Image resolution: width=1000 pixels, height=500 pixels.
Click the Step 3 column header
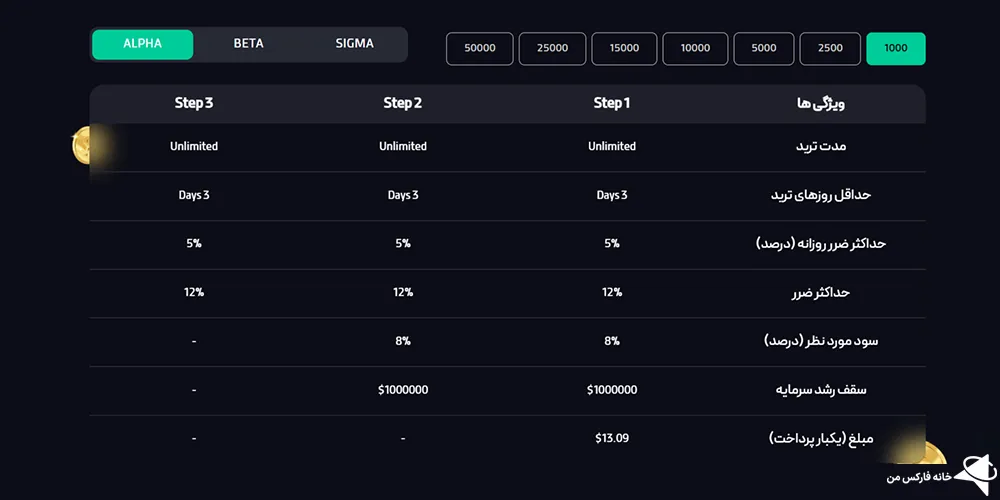194,103
